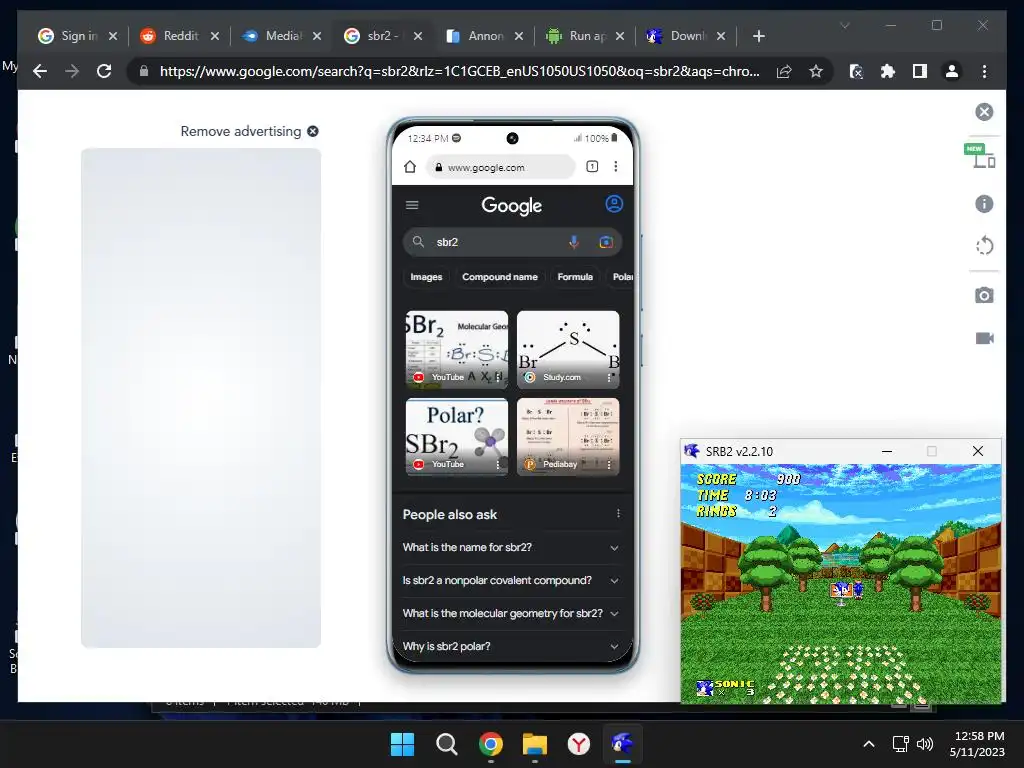Switch to the Run ap tab
Viewport: 1024px width, 768px height.
click(586, 36)
